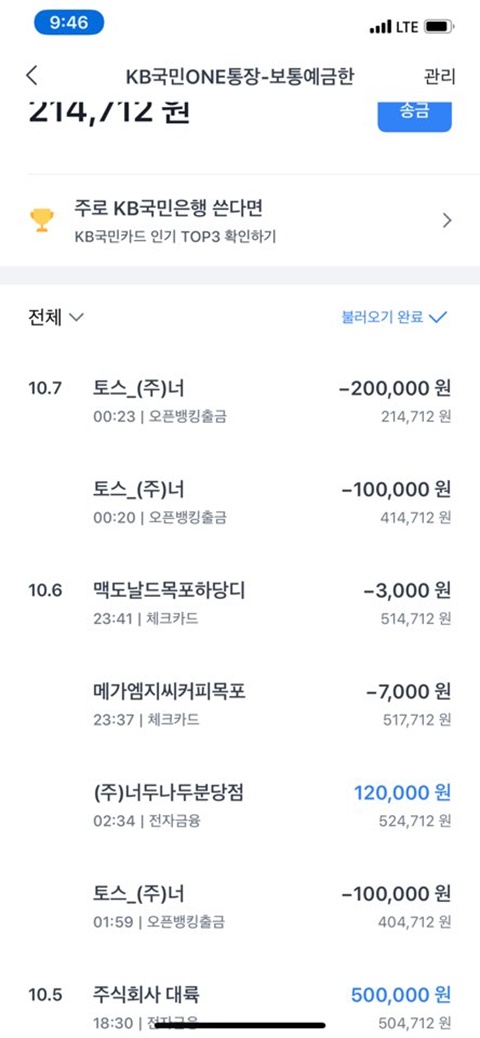Tap the home indicator bar
The width and height of the screenshot is (480, 1038).
[240, 1025]
